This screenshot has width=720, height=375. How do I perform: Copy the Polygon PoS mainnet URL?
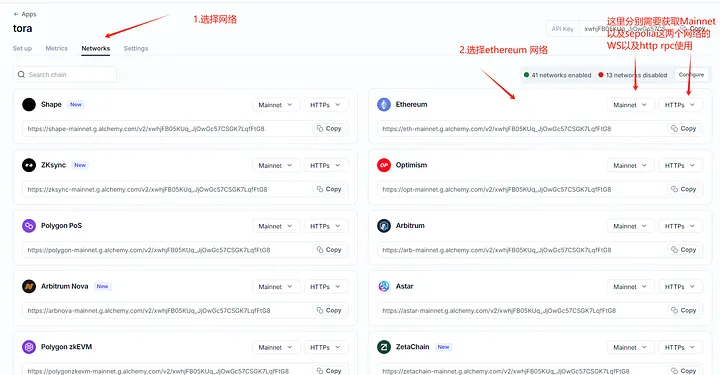tap(329, 250)
